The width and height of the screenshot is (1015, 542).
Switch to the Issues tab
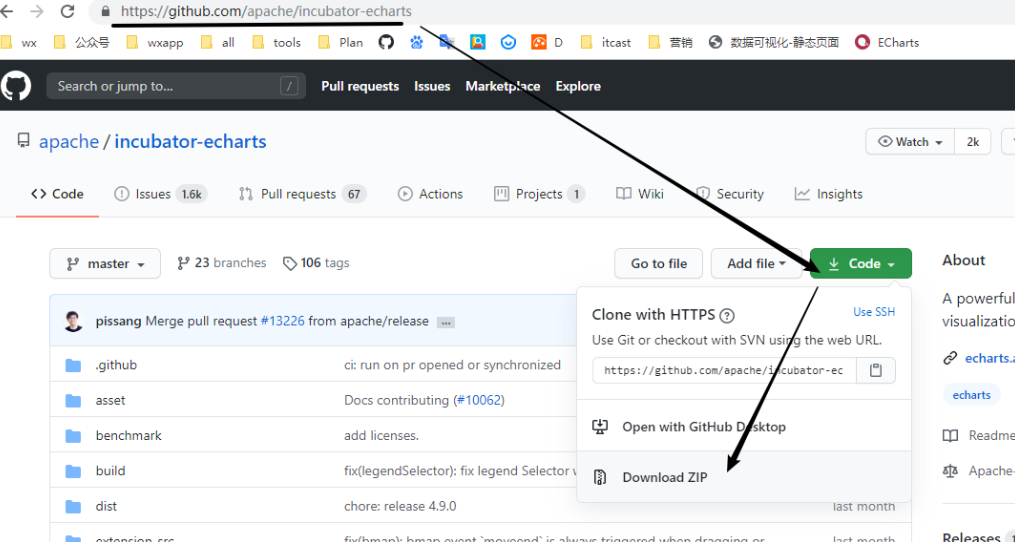160,194
